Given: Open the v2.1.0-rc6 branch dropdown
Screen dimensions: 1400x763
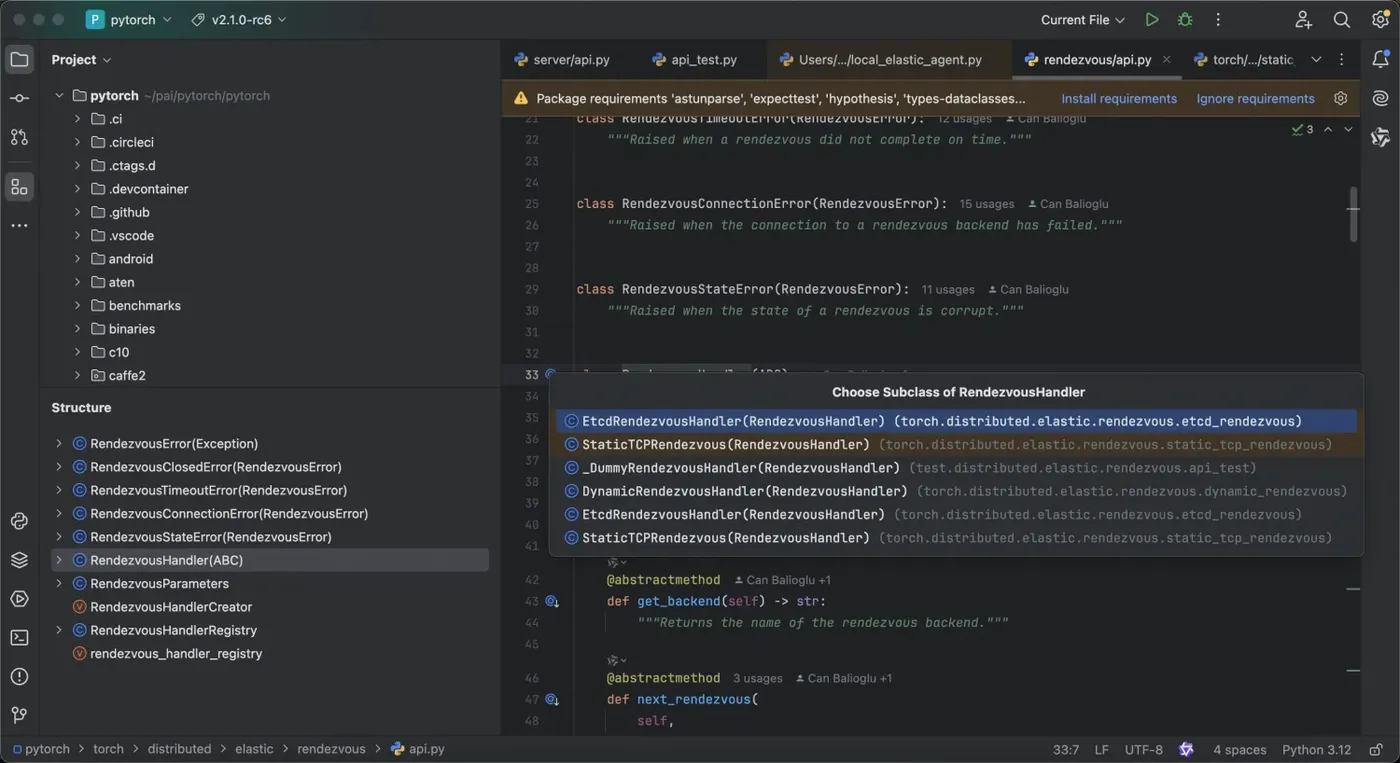Looking at the screenshot, I should [x=239, y=20].
